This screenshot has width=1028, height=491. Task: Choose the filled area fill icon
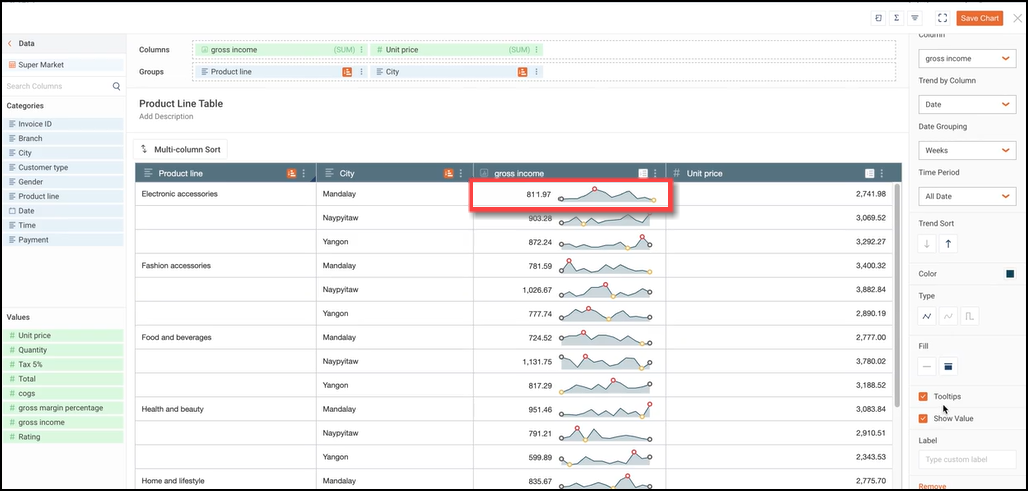[949, 366]
